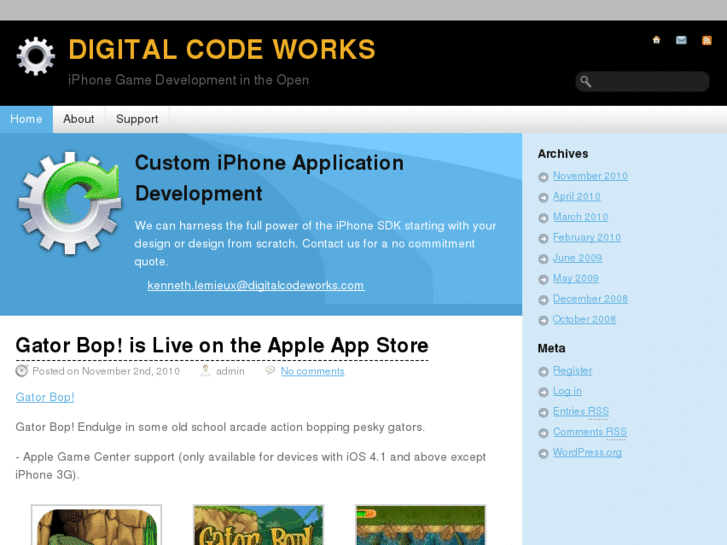Open the RSS feed icon in the header
The height and width of the screenshot is (545, 727).
[707, 40]
